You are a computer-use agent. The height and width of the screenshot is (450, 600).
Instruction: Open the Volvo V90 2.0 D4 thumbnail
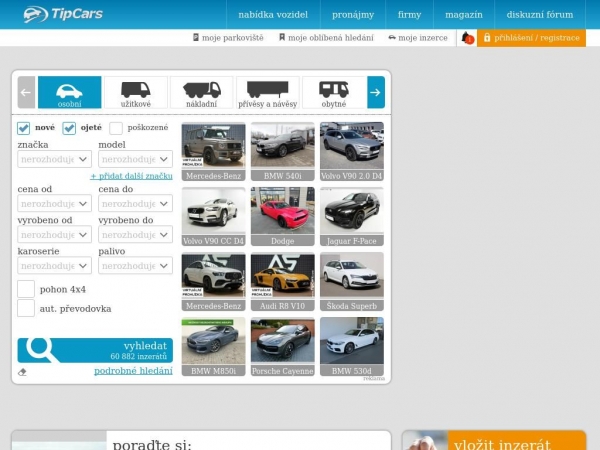point(352,152)
